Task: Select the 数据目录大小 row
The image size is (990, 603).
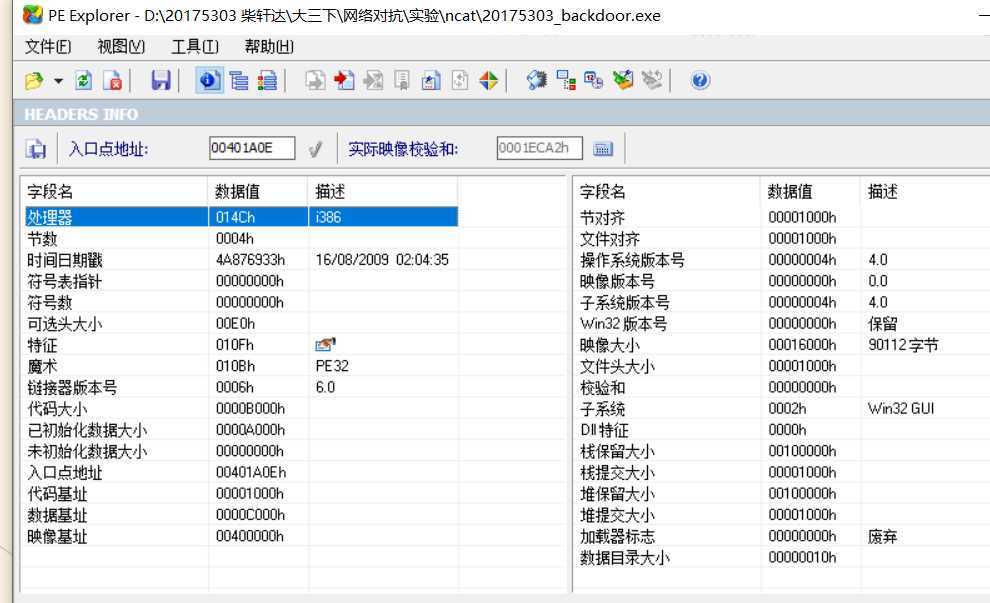Action: click(x=783, y=558)
